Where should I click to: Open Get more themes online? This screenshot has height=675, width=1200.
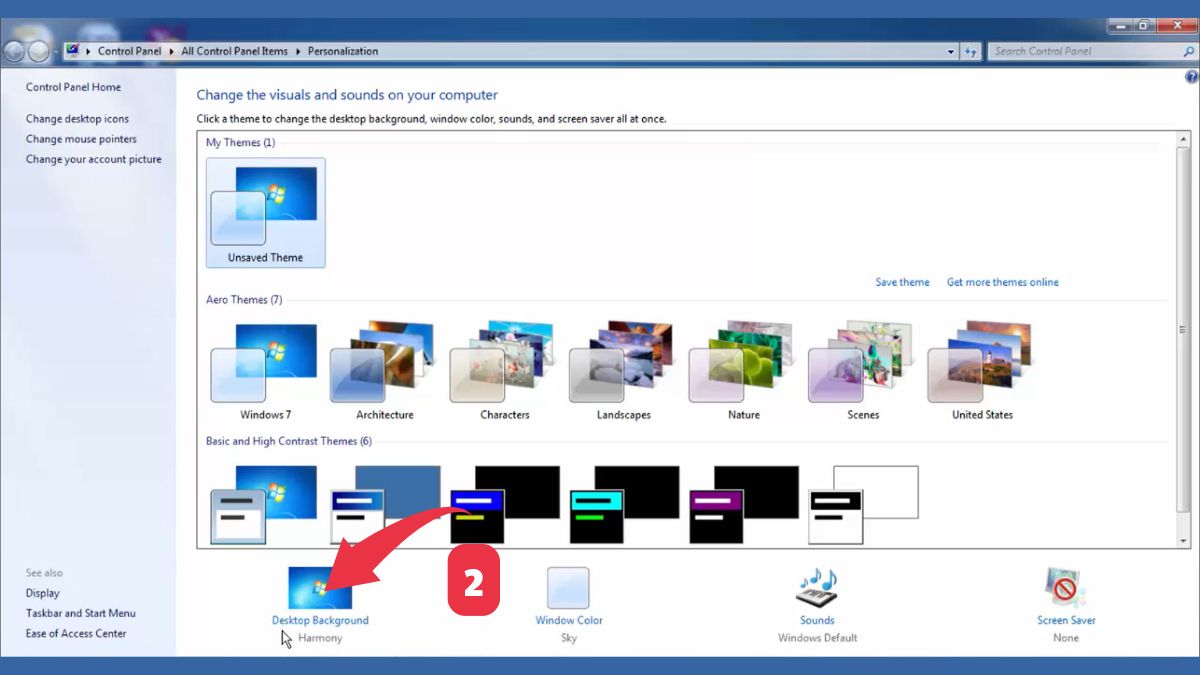(1002, 282)
